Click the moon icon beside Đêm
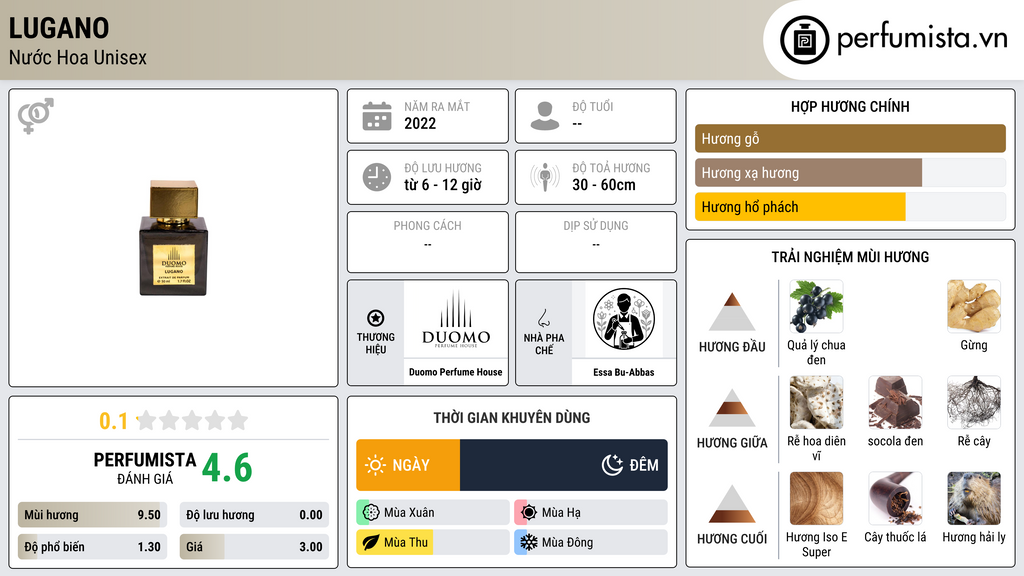This screenshot has height=576, width=1024. click(x=612, y=465)
